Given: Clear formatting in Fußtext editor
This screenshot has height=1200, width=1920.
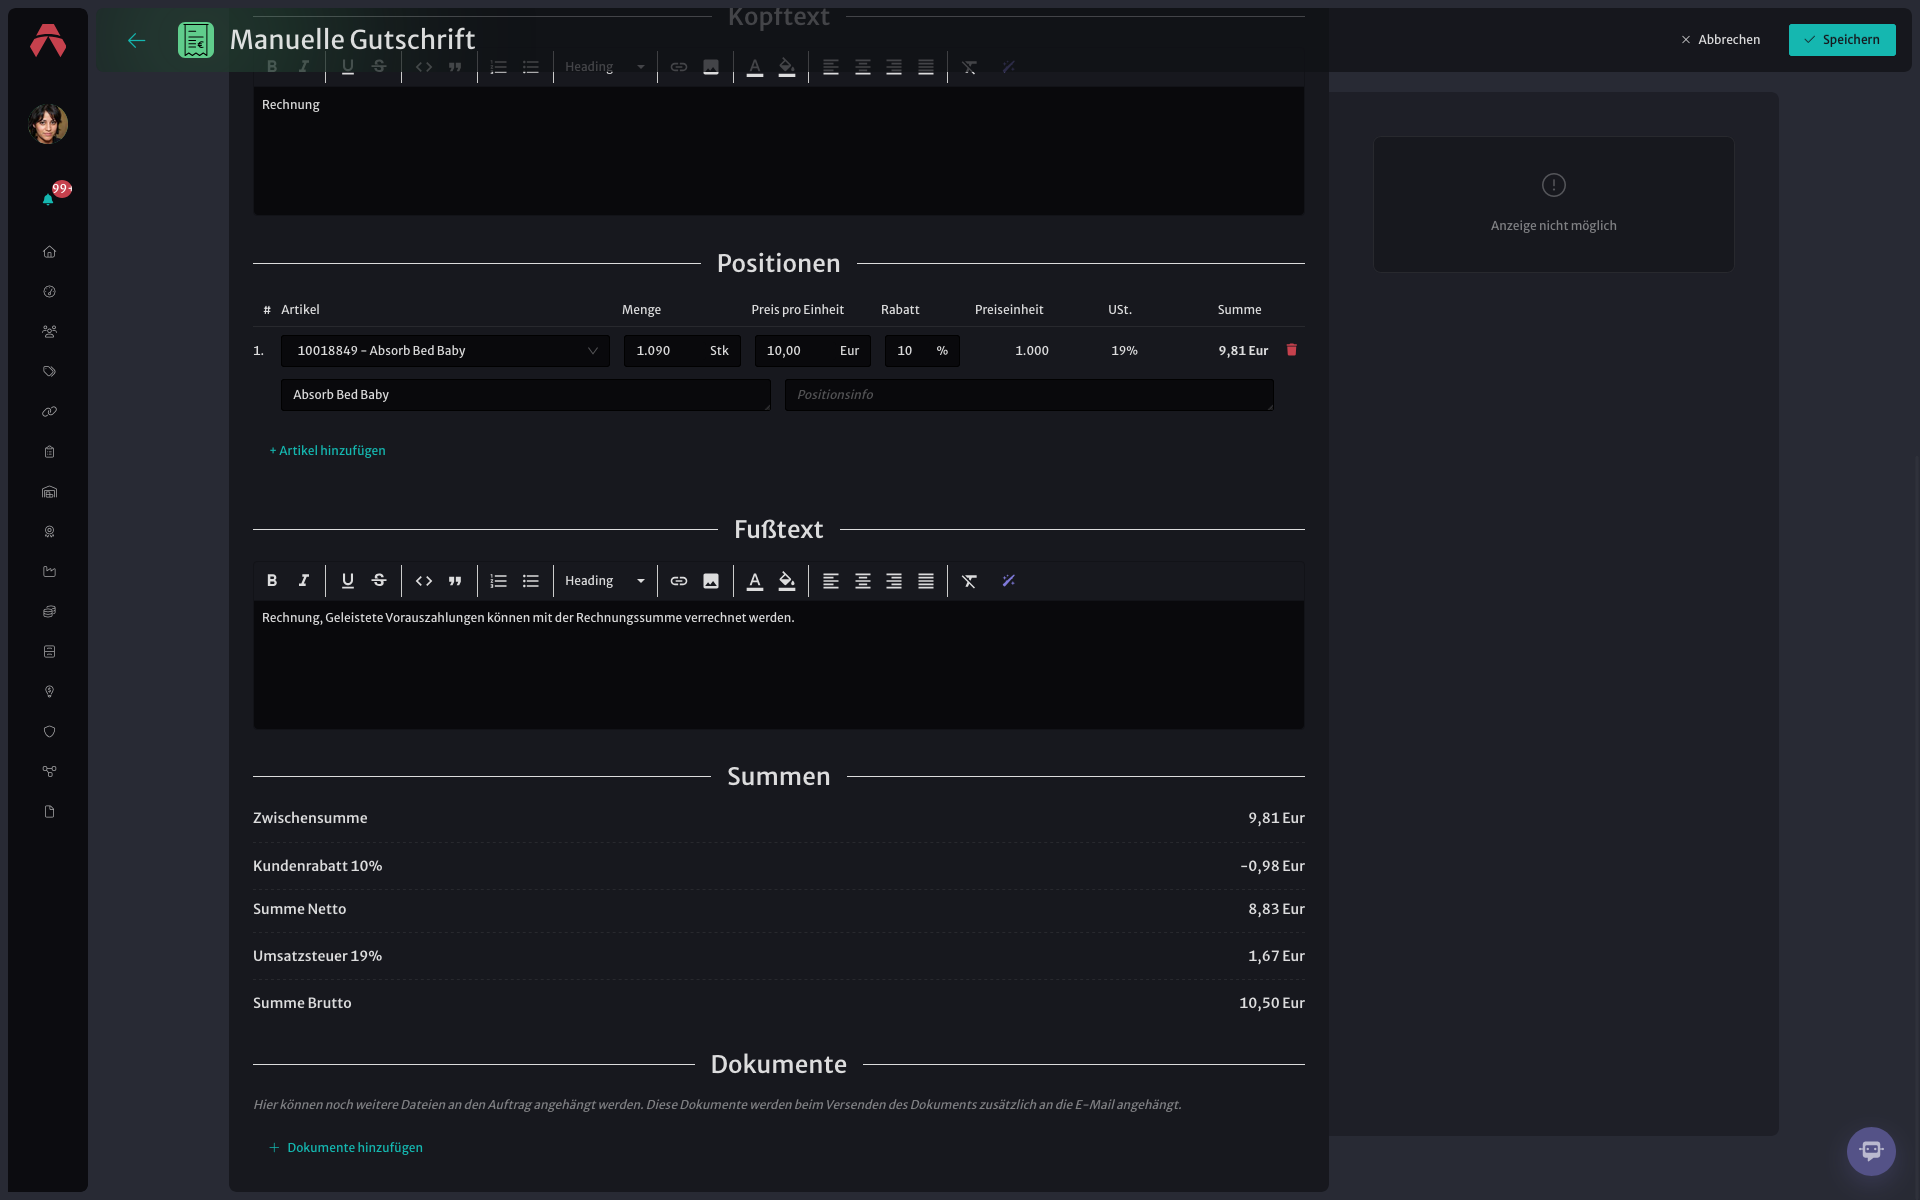Looking at the screenshot, I should click(x=970, y=581).
